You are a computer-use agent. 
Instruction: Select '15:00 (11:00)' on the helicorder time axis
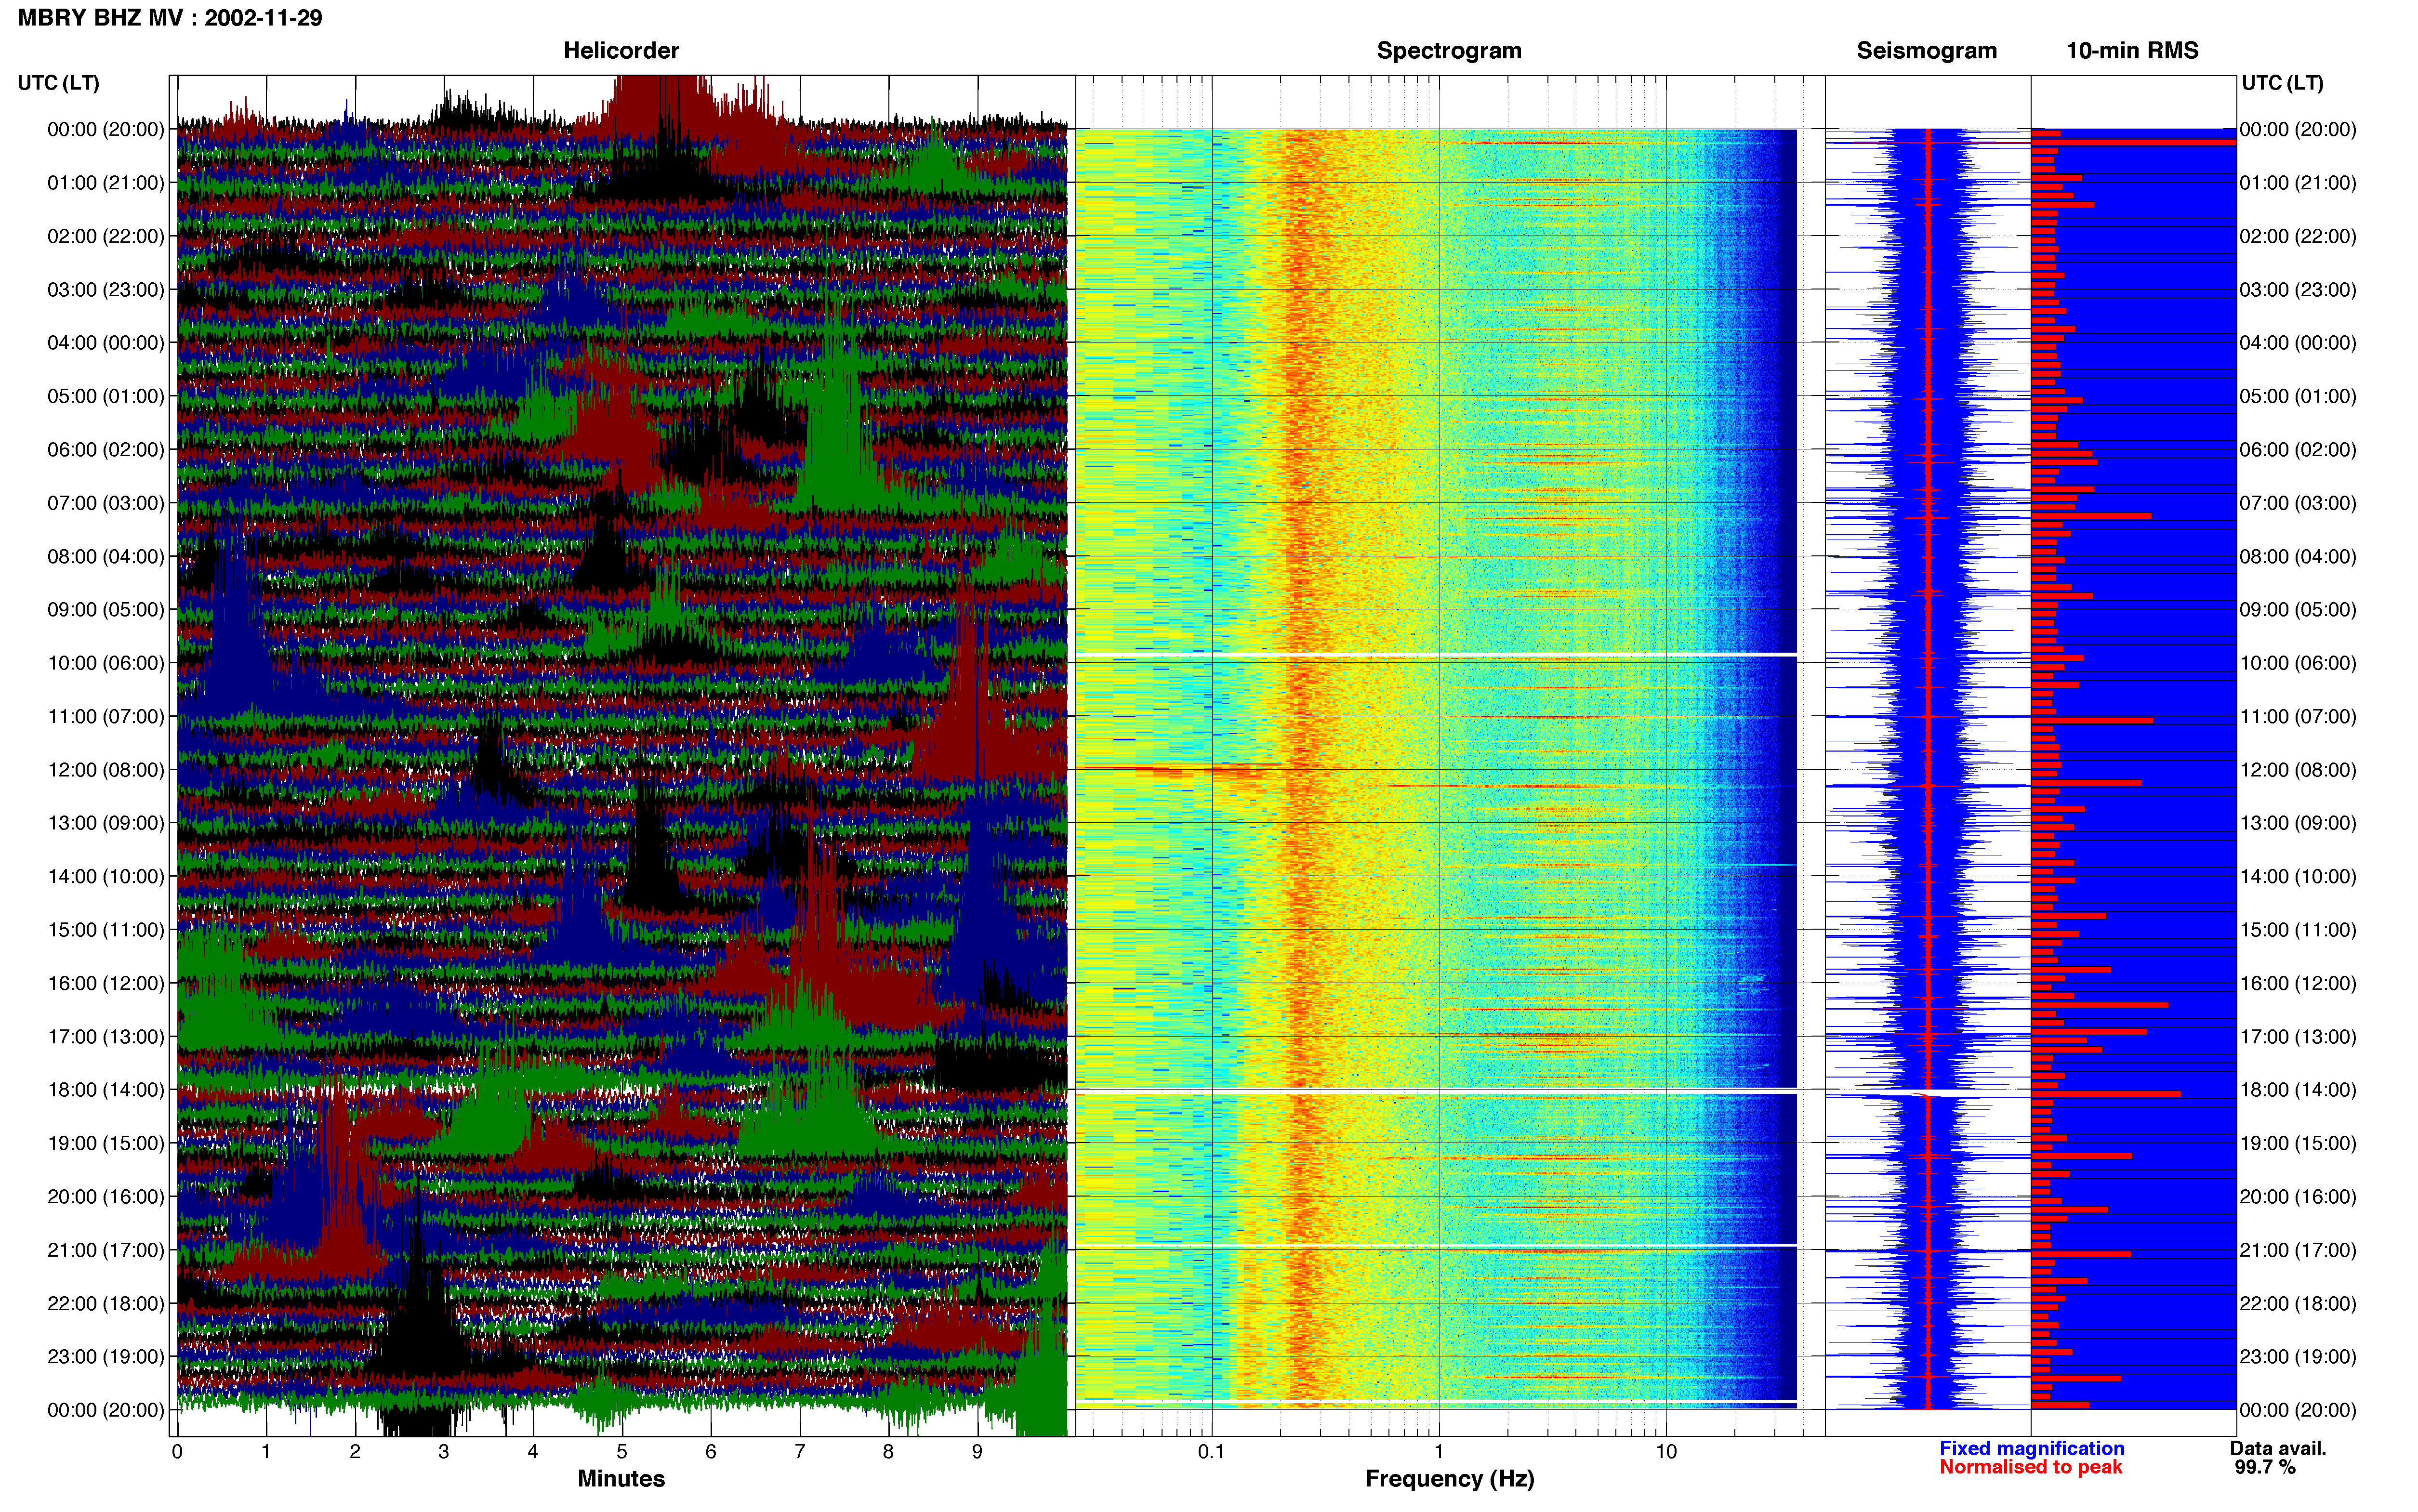106,929
